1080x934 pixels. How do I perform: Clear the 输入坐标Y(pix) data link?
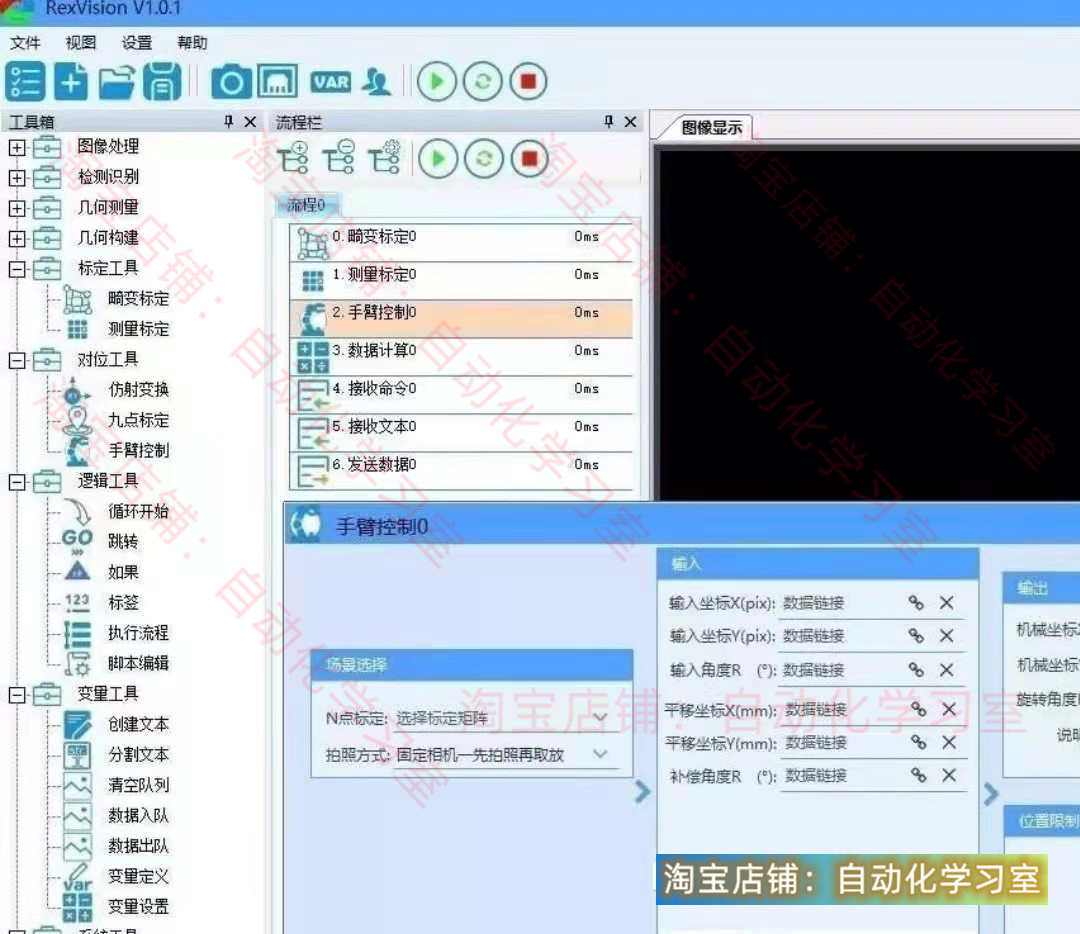947,635
